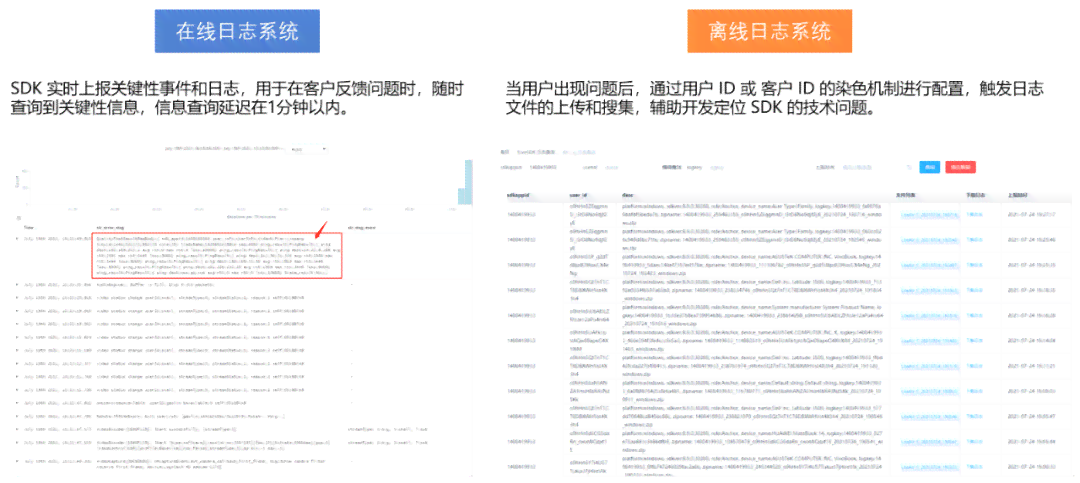
Task: Open the Auto interval dropdown above the histogram
Action: coord(309,149)
